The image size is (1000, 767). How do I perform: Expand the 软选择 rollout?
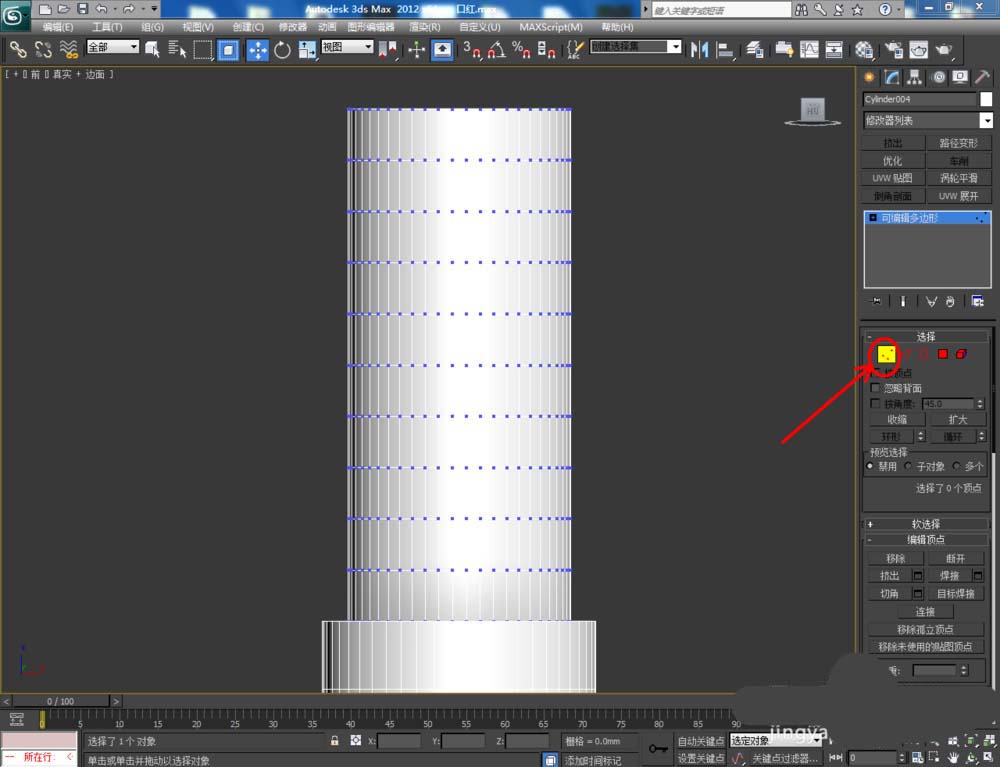coord(925,524)
